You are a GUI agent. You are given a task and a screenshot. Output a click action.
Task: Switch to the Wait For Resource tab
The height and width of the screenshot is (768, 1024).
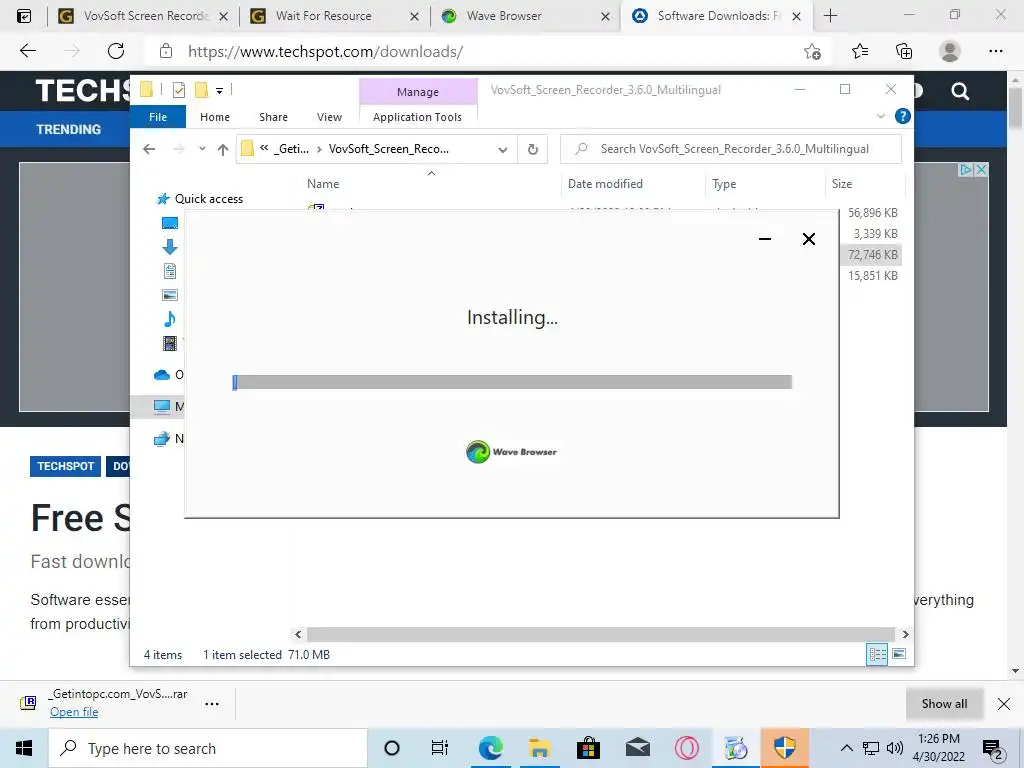click(x=323, y=16)
